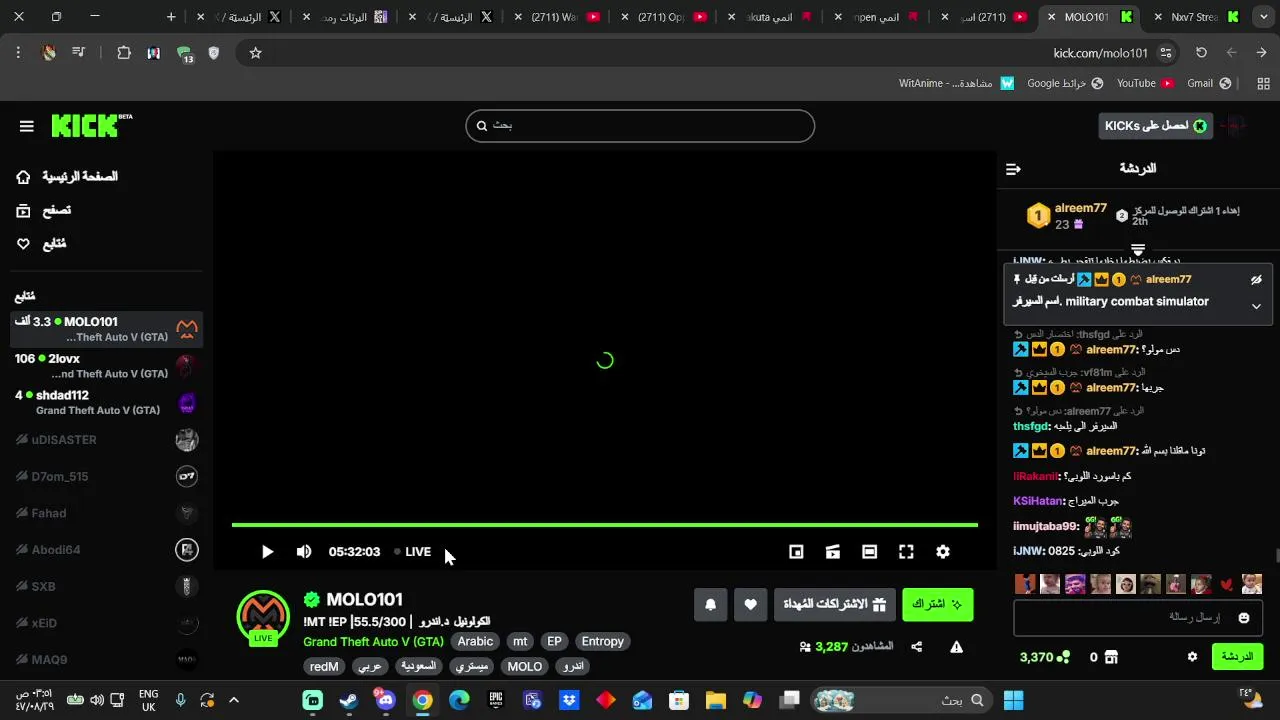Click the green stream progress bar

click(605, 524)
